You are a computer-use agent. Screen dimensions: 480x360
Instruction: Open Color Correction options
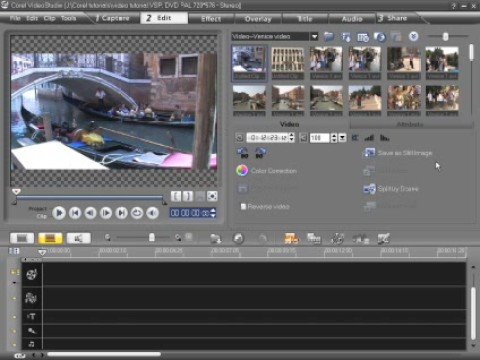coord(266,171)
